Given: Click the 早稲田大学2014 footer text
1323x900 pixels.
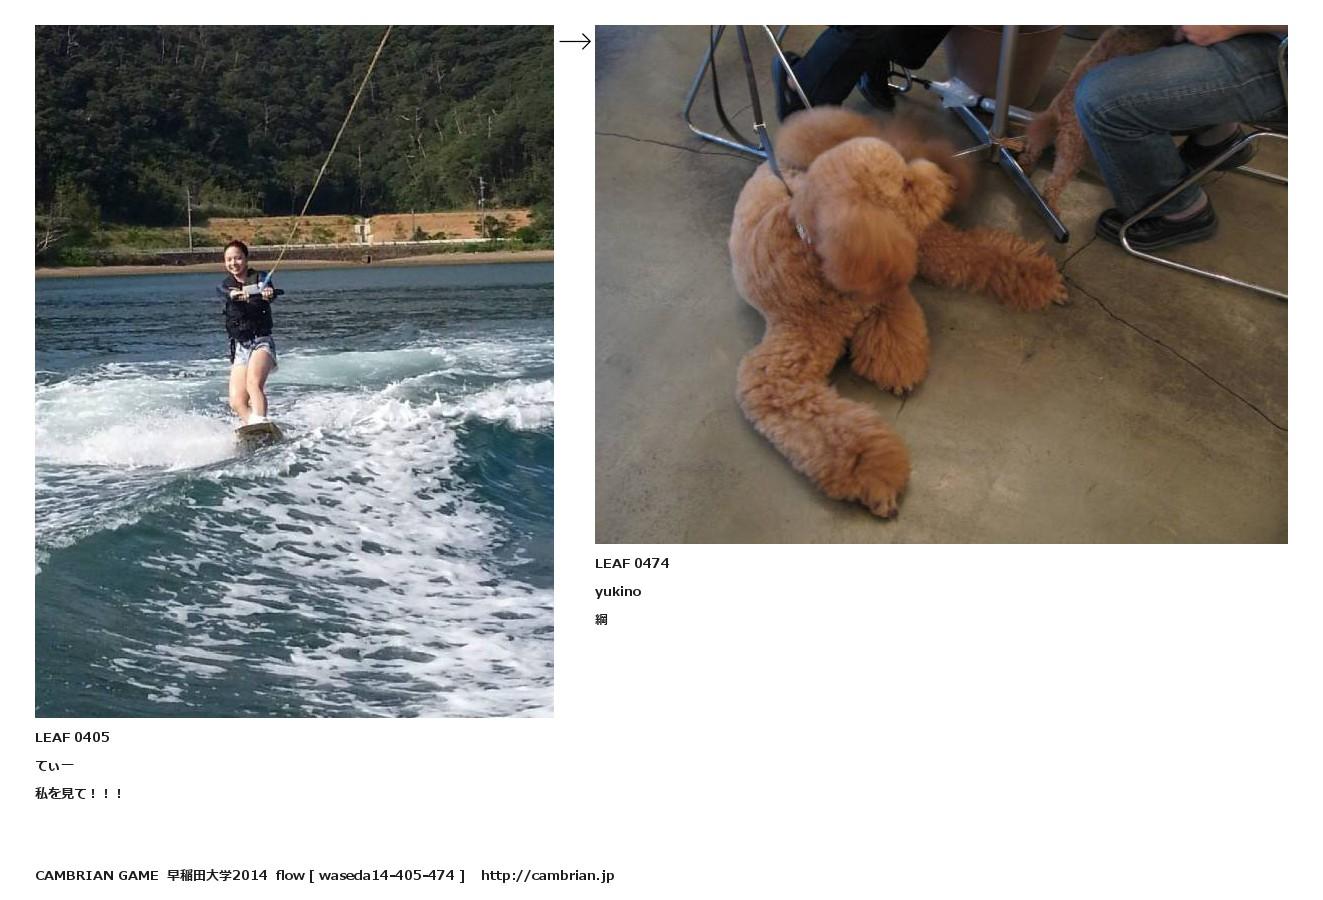Looking at the screenshot, I should (217, 875).
